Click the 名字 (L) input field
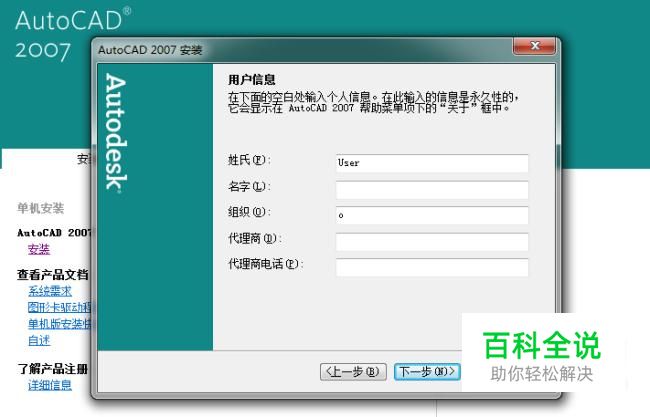Screen dimensions: 650x417 coord(432,189)
